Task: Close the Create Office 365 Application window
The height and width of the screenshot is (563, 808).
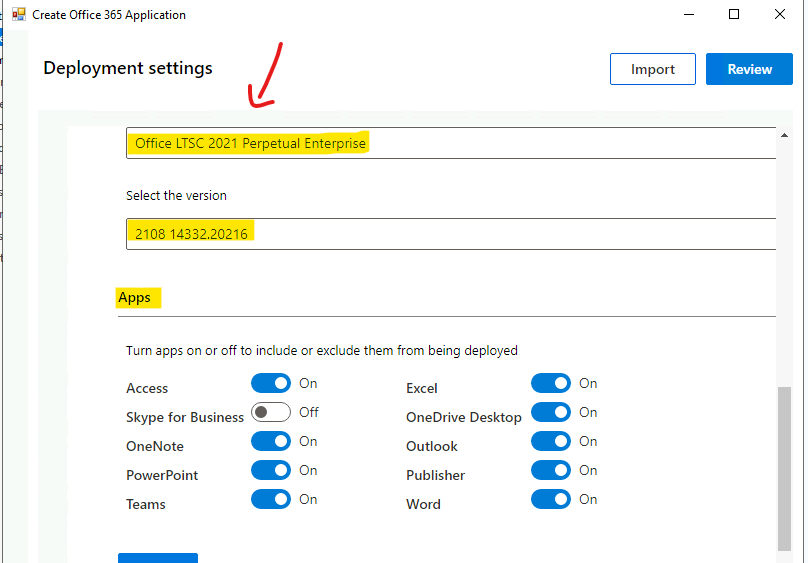Action: pyautogui.click(x=780, y=14)
